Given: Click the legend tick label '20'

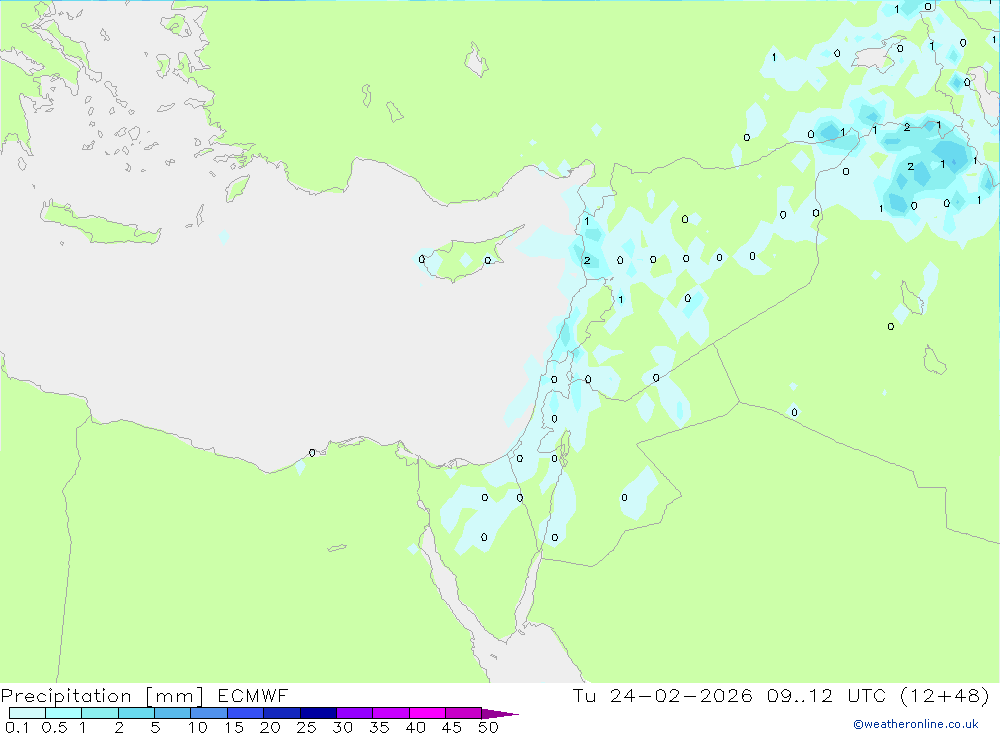Looking at the screenshot, I should 270,727.
